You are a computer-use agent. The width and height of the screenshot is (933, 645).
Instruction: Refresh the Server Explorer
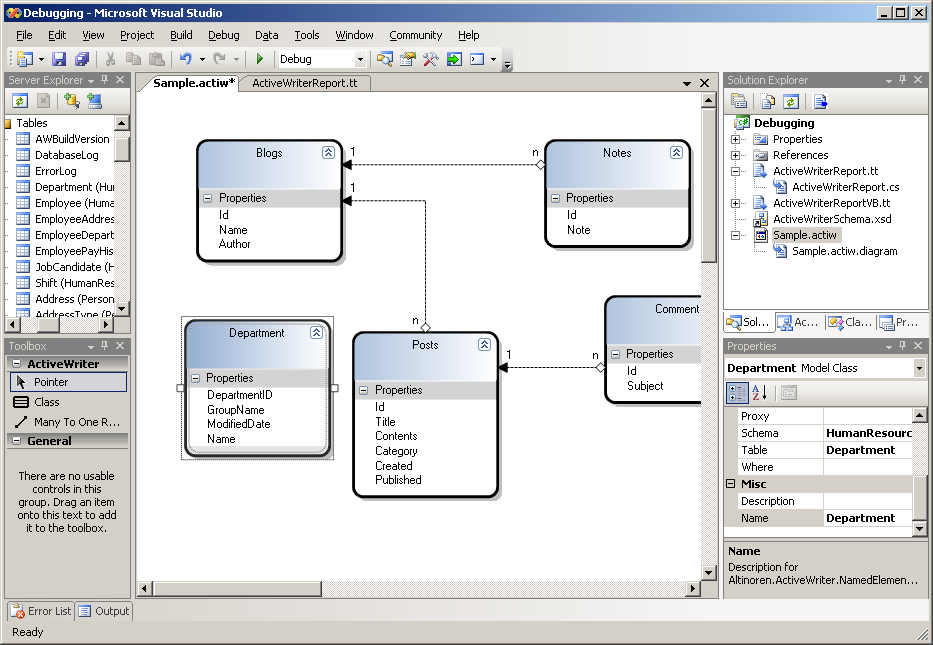(x=20, y=101)
